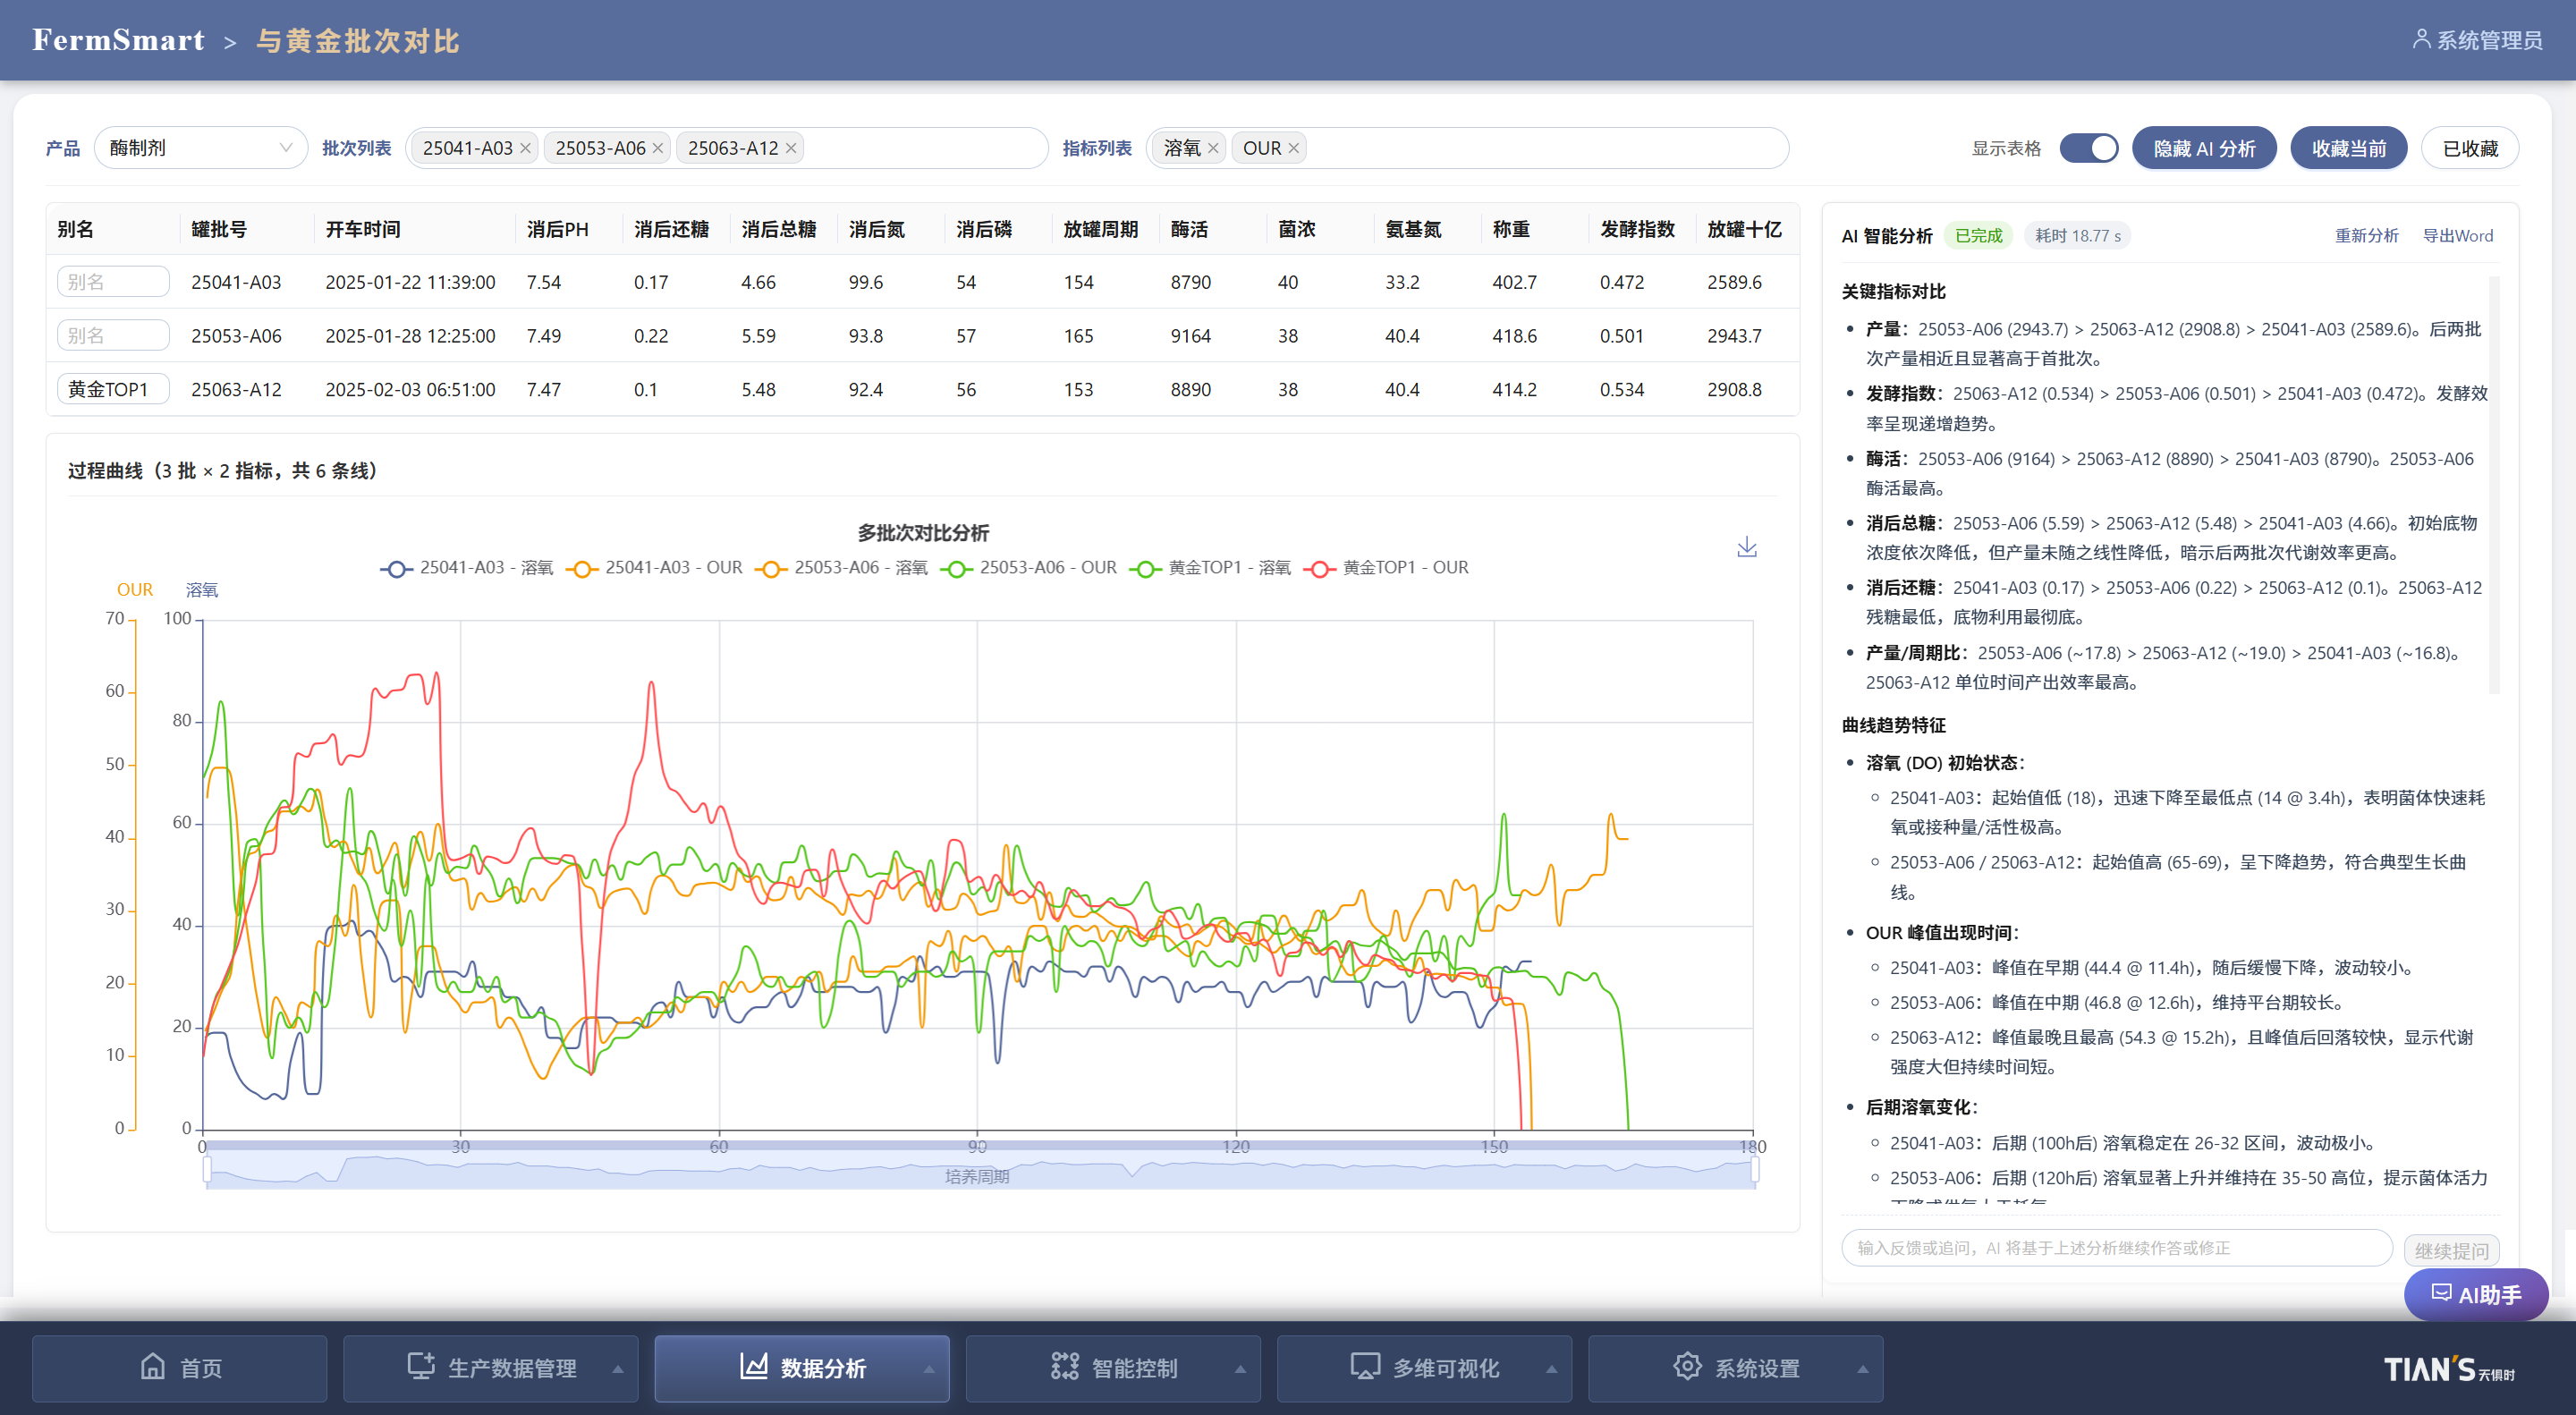Toggle the 显示表格 switch
This screenshot has width=2576, height=1415.
pos(2088,148)
